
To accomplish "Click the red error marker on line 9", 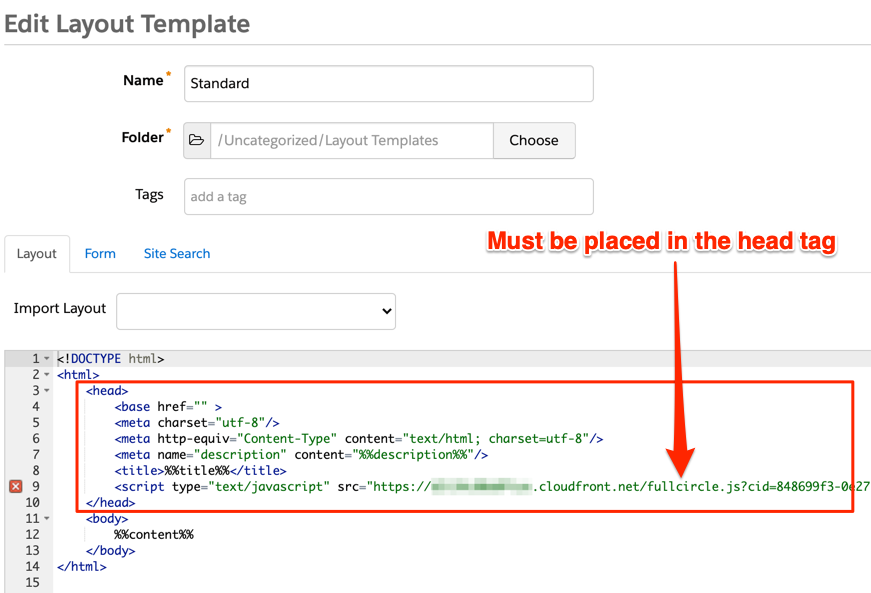I will click(x=16, y=486).
